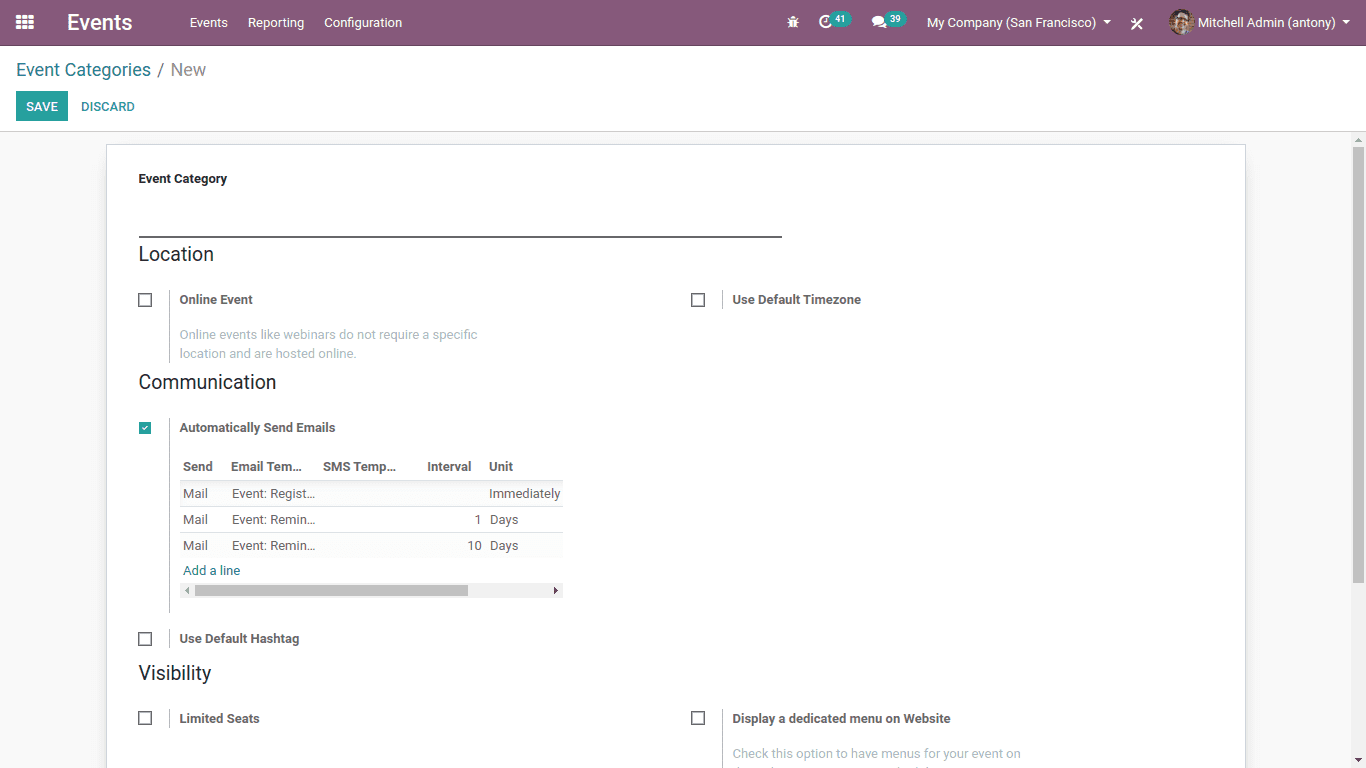1366x768 pixels.
Task: Click Days unit in interval 1 row
Action: pyautogui.click(x=504, y=520)
